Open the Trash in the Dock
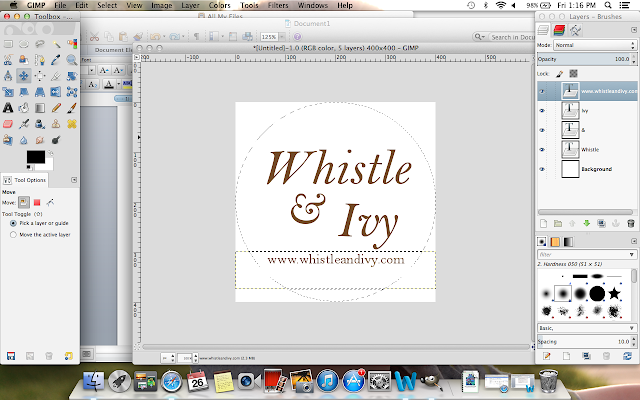The image size is (640, 400). click(548, 381)
